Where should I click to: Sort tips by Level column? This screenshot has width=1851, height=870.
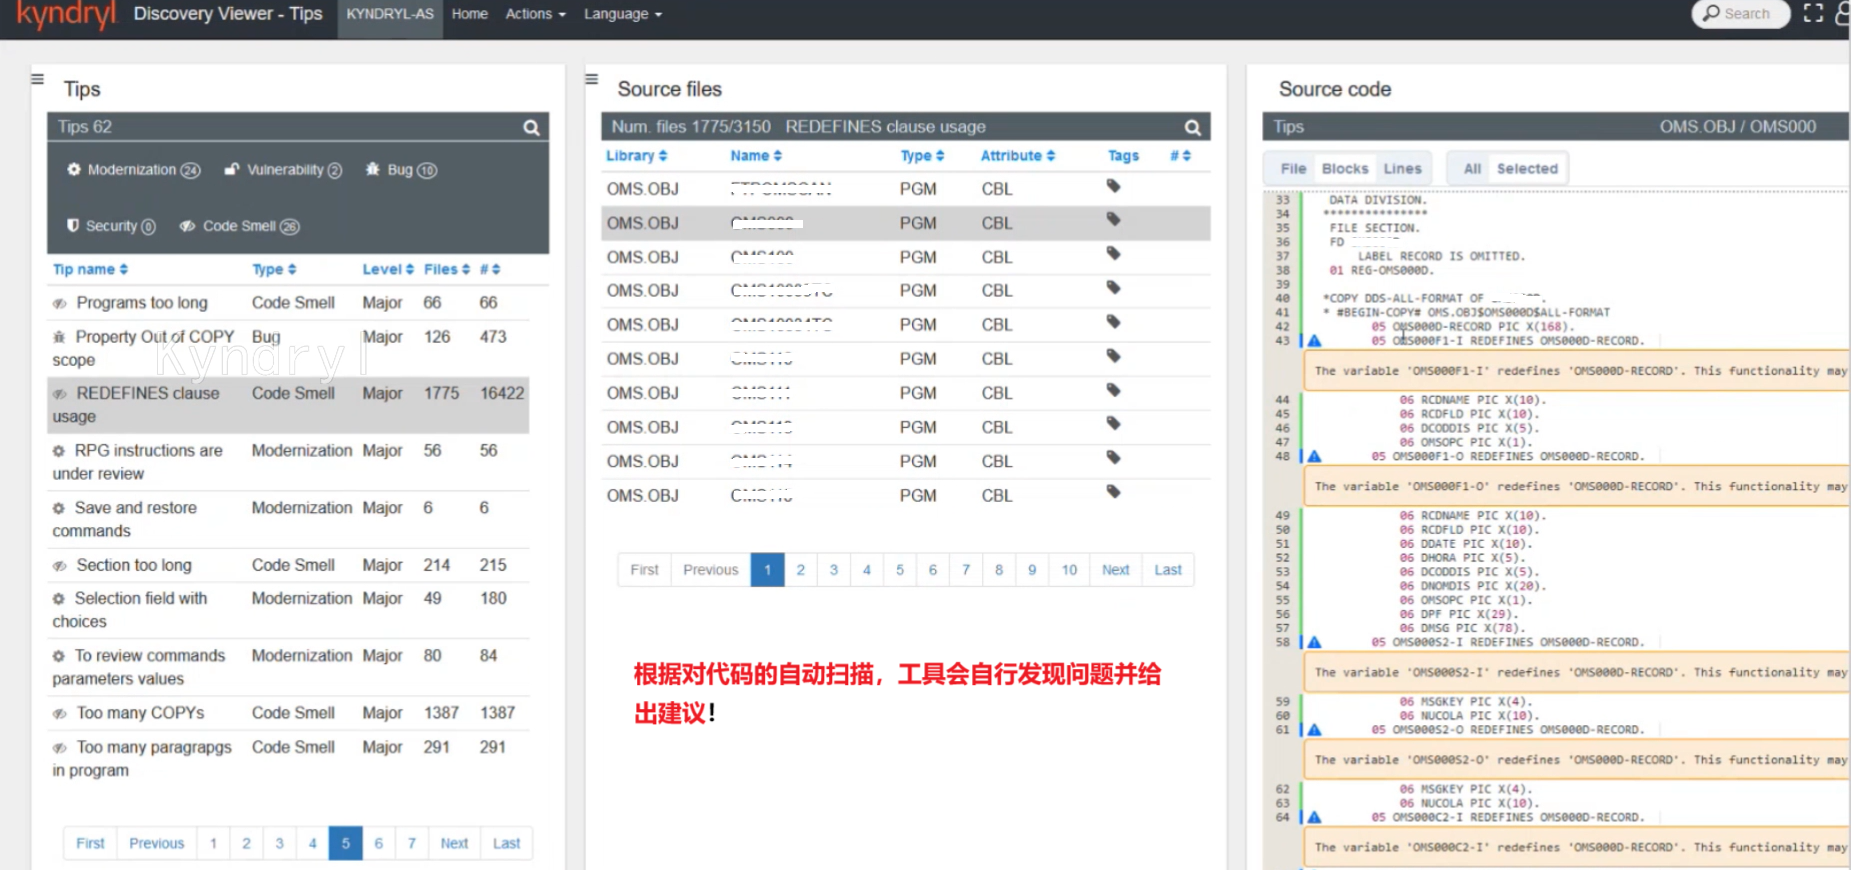(388, 269)
